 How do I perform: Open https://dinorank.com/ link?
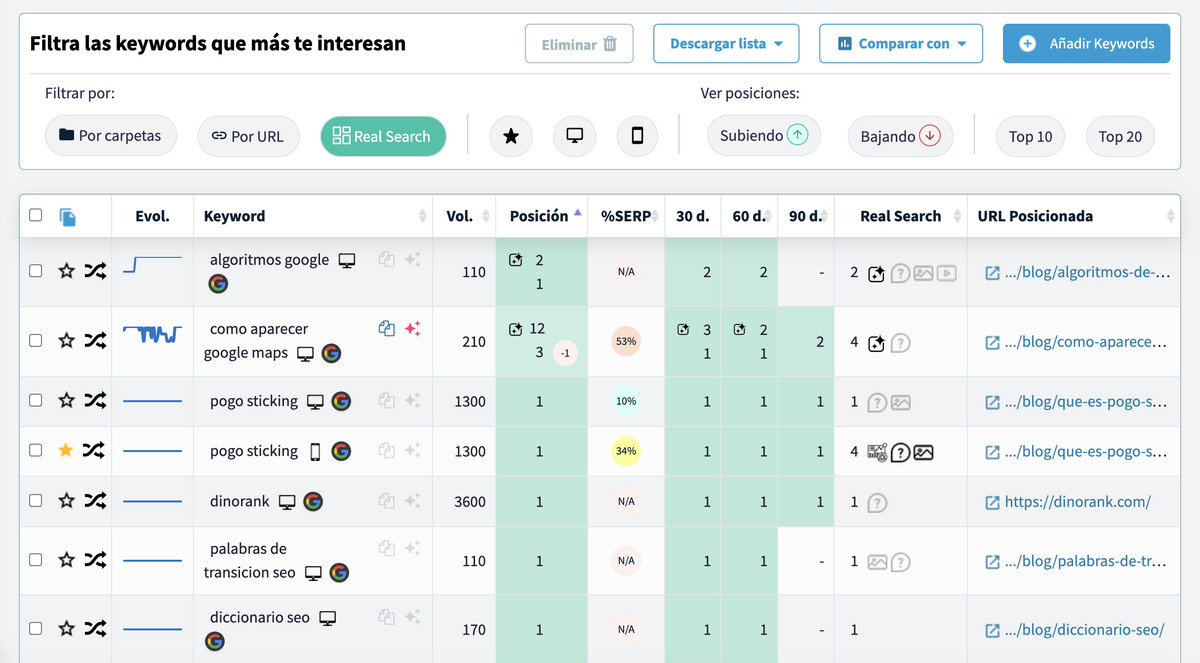click(1078, 502)
